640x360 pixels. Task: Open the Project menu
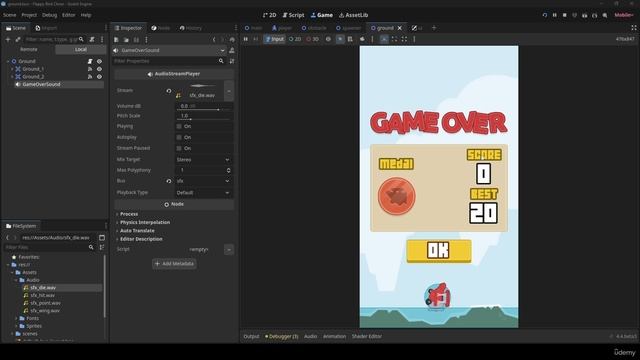click(x=29, y=15)
